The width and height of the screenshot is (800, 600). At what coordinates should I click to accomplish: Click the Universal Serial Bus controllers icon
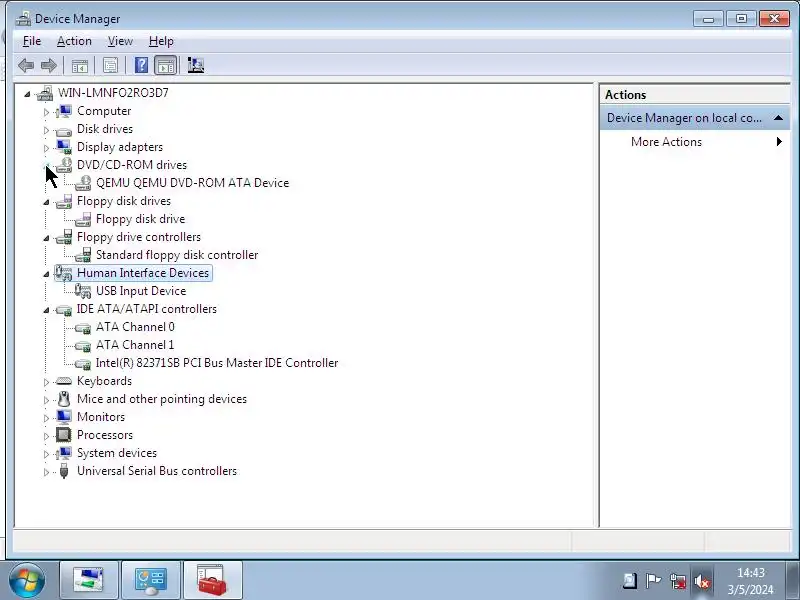(x=64, y=471)
